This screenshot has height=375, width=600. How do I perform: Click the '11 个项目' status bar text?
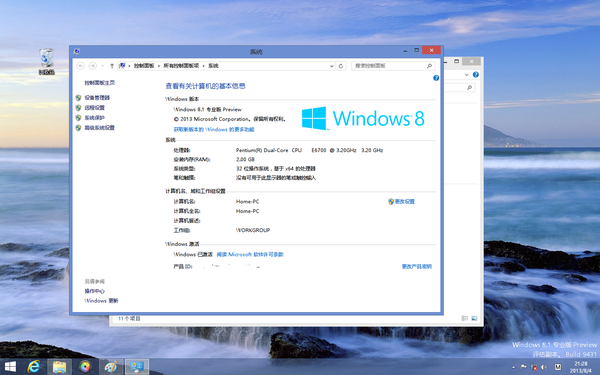[129, 318]
